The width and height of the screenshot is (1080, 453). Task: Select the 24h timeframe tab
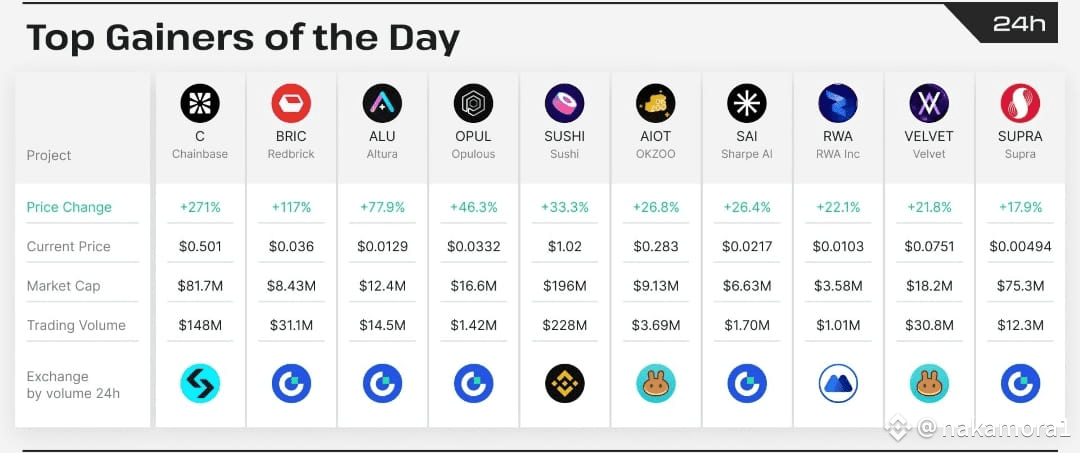[x=1019, y=23]
